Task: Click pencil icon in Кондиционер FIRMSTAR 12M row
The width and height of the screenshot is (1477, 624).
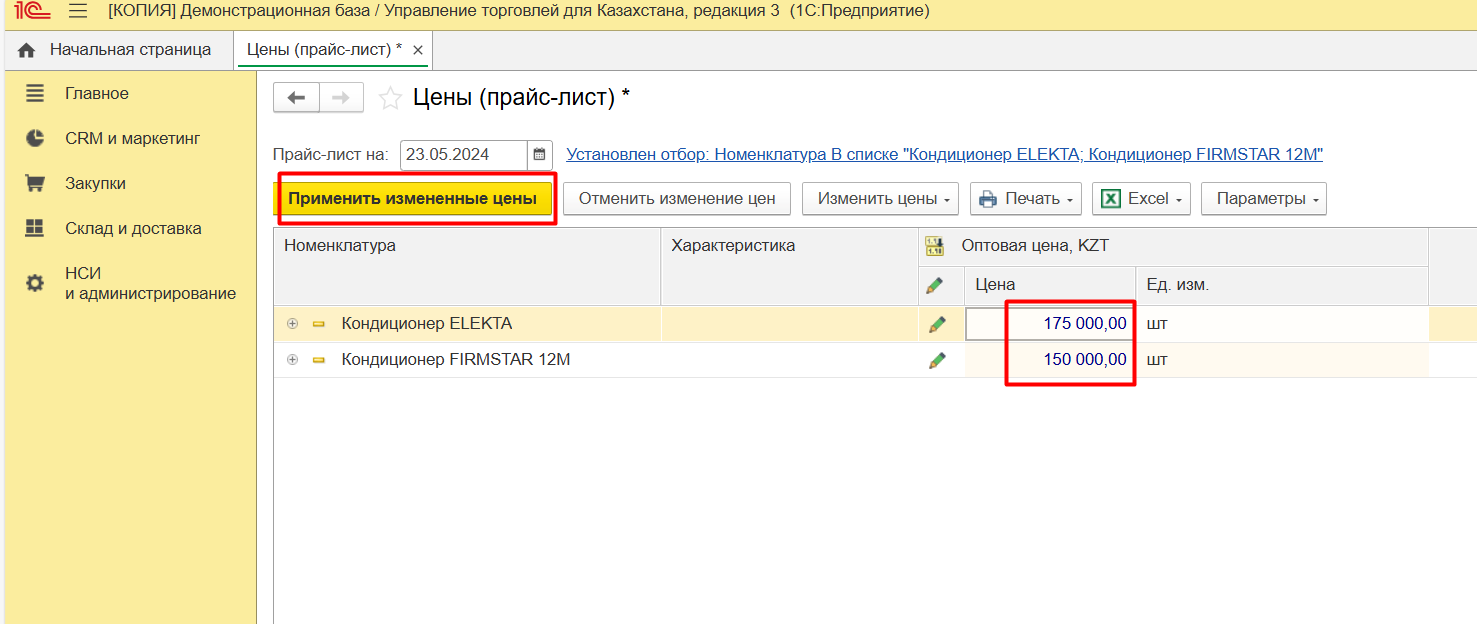Action: point(937,360)
